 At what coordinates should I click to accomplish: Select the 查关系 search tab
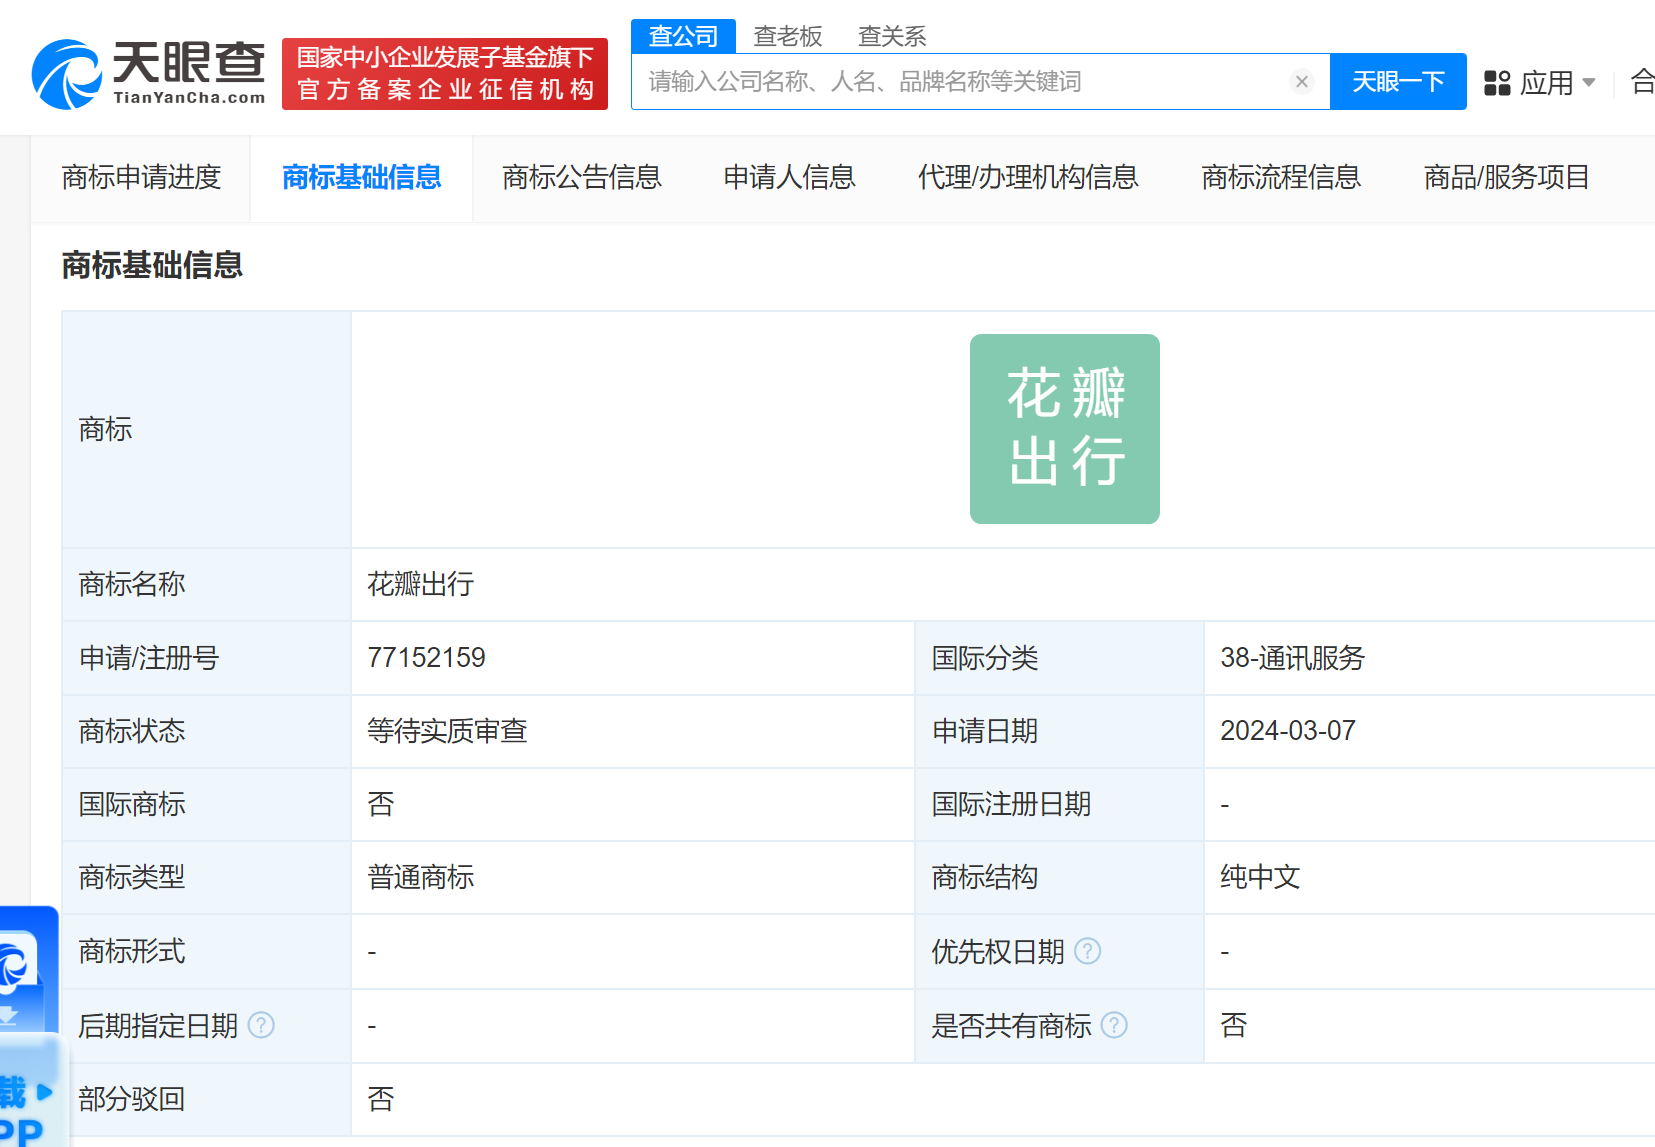click(892, 36)
